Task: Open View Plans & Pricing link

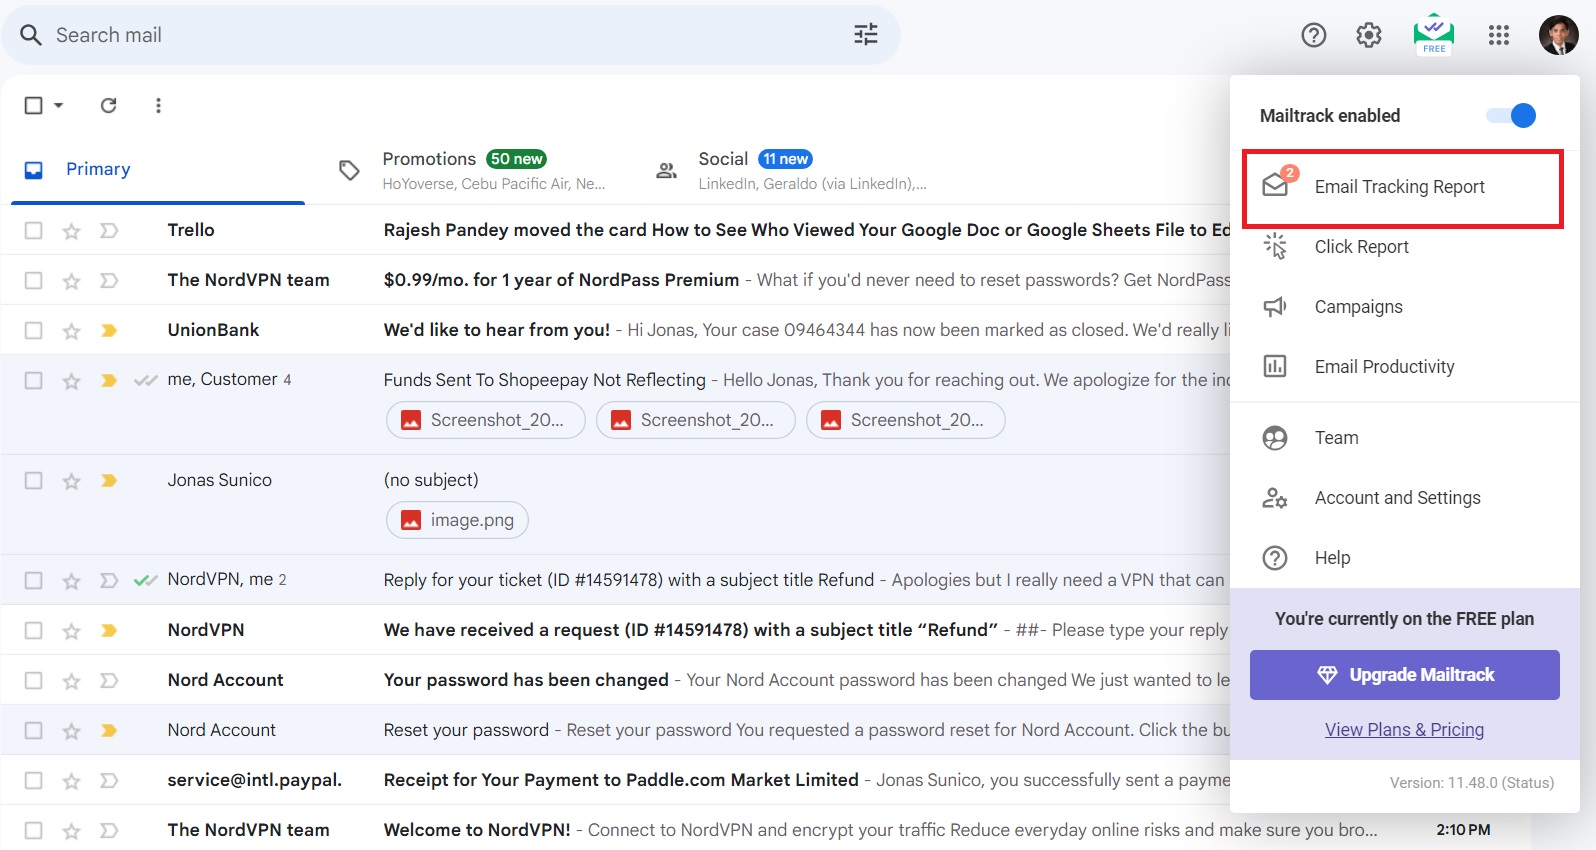Action: pos(1404,730)
